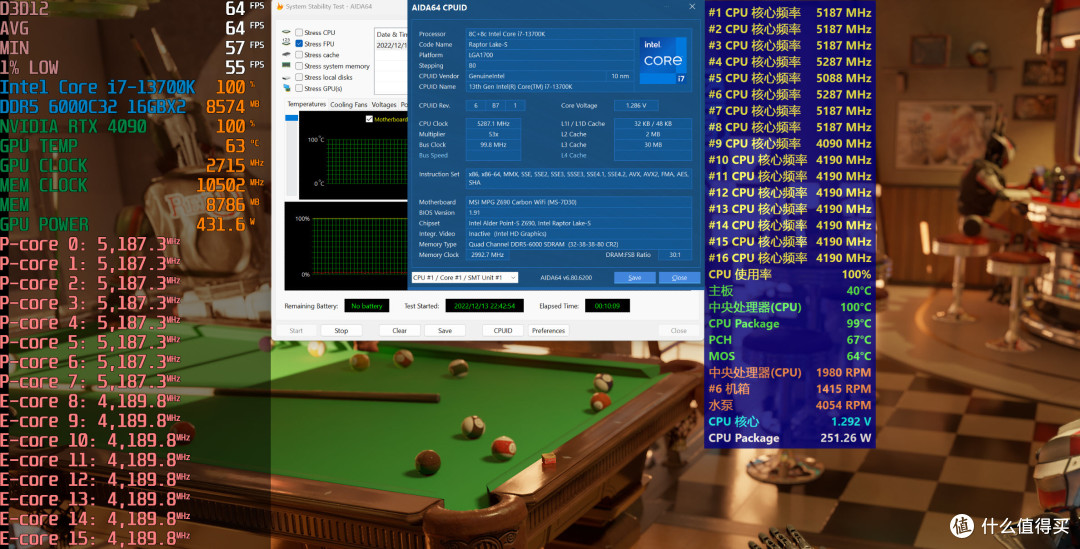The width and height of the screenshot is (1080, 549).
Task: Click the MOS 64°C sensor row
Action: point(789,356)
